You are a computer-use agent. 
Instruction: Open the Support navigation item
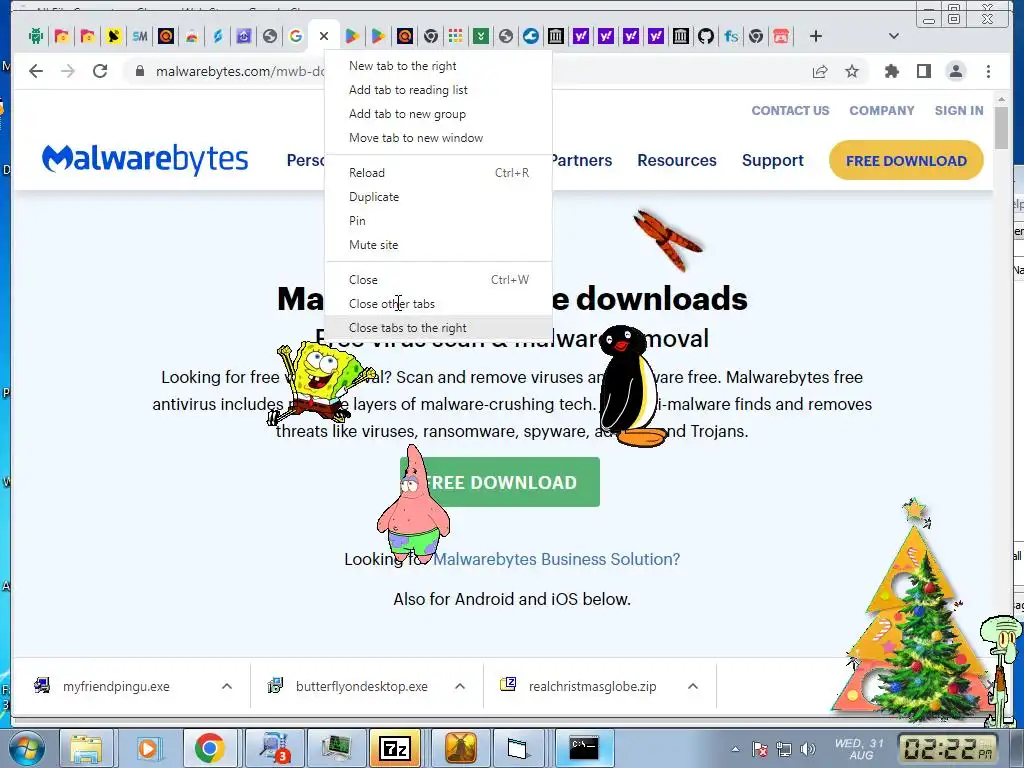773,161
